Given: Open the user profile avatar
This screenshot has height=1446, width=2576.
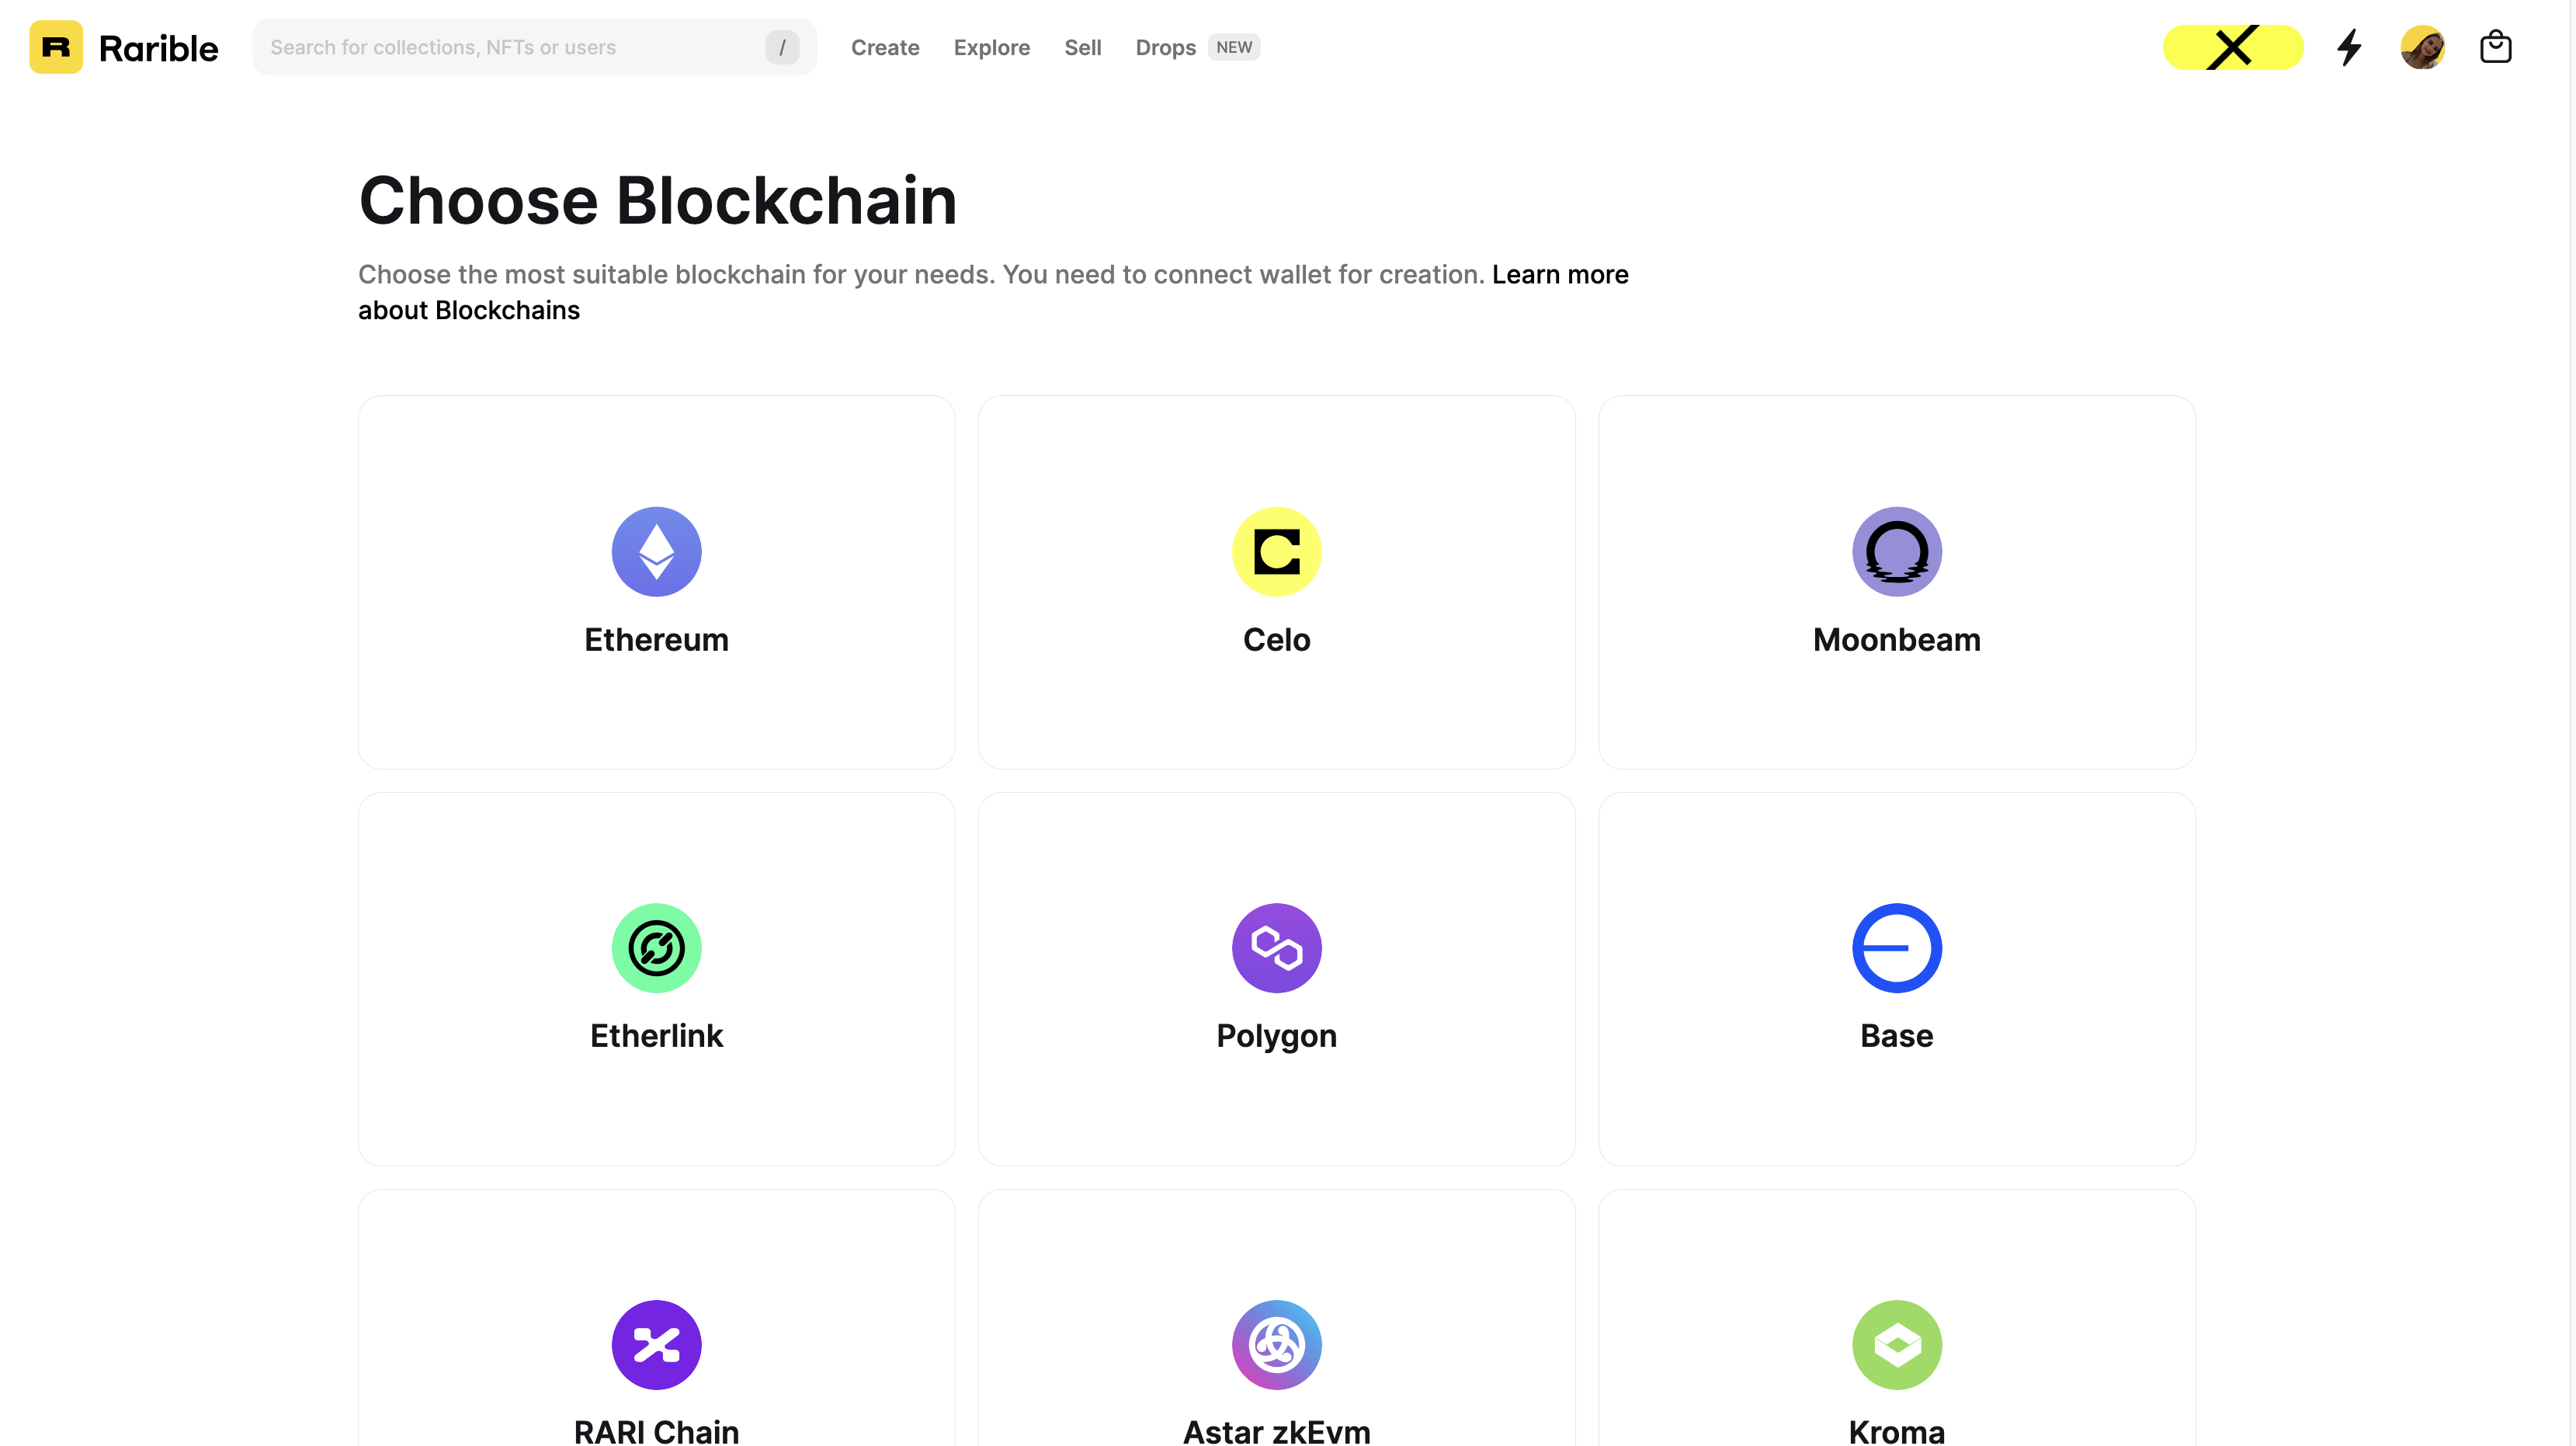Looking at the screenshot, I should [x=2422, y=47].
